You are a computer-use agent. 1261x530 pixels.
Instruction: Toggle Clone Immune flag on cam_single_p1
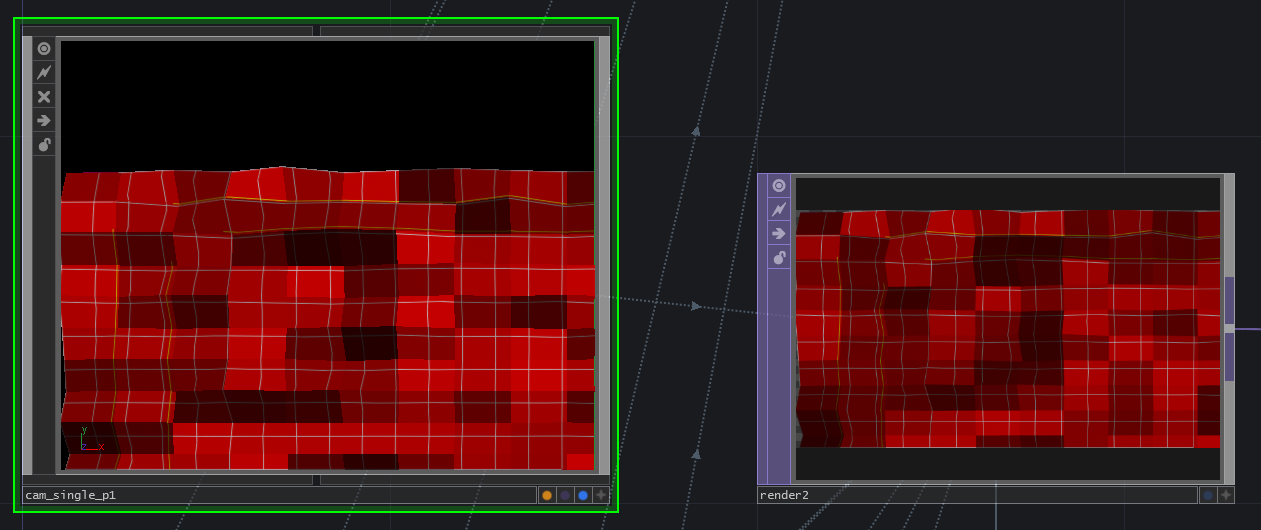[x=44, y=72]
